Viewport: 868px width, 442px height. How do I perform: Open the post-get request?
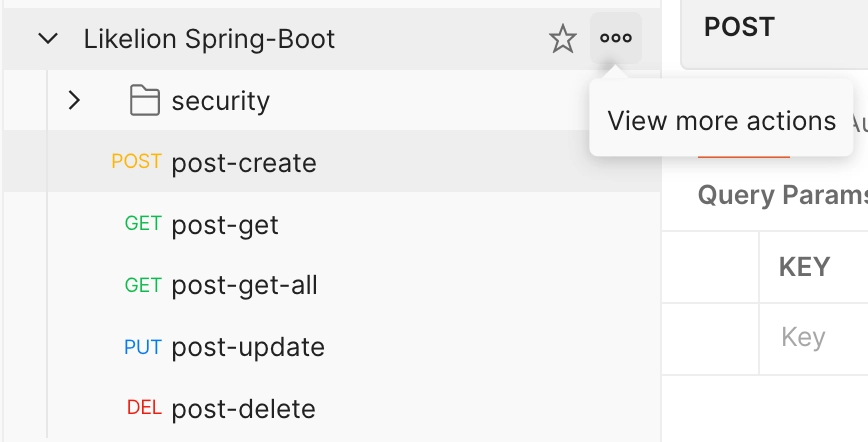click(x=225, y=224)
